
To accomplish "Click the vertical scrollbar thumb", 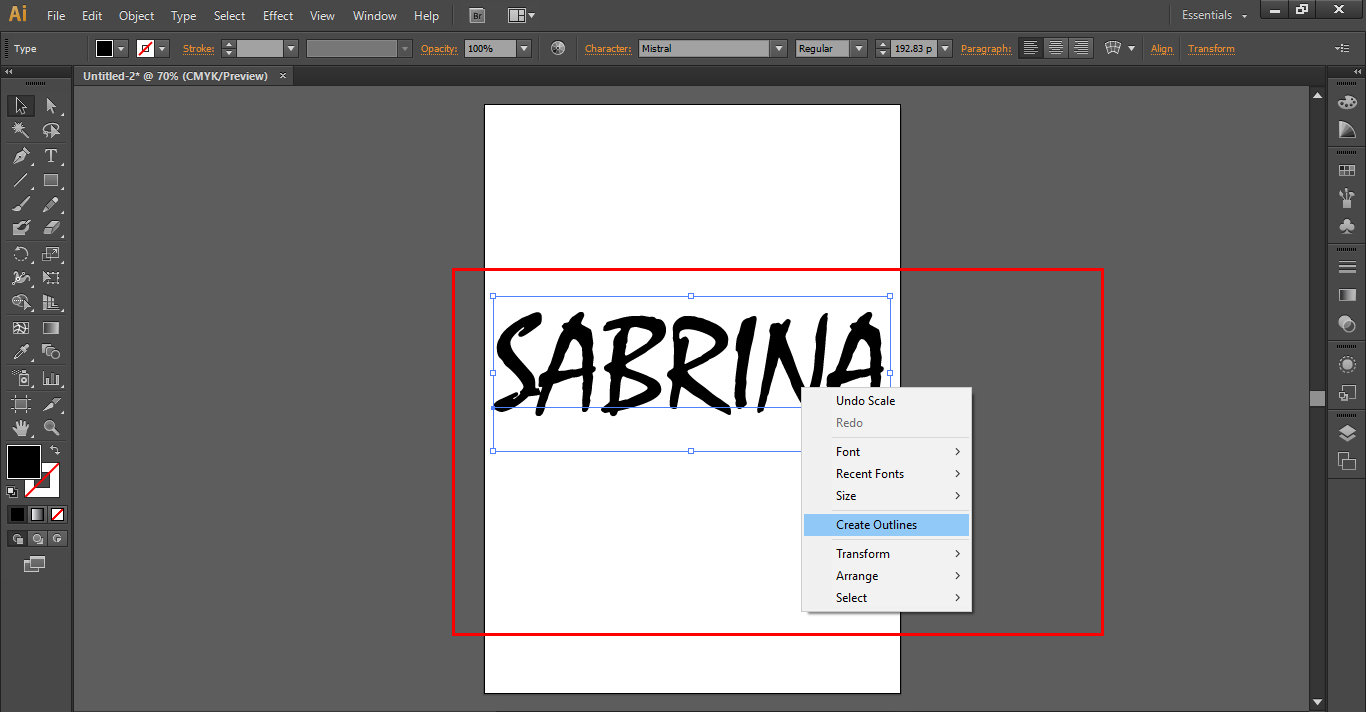I will pos(1316,398).
